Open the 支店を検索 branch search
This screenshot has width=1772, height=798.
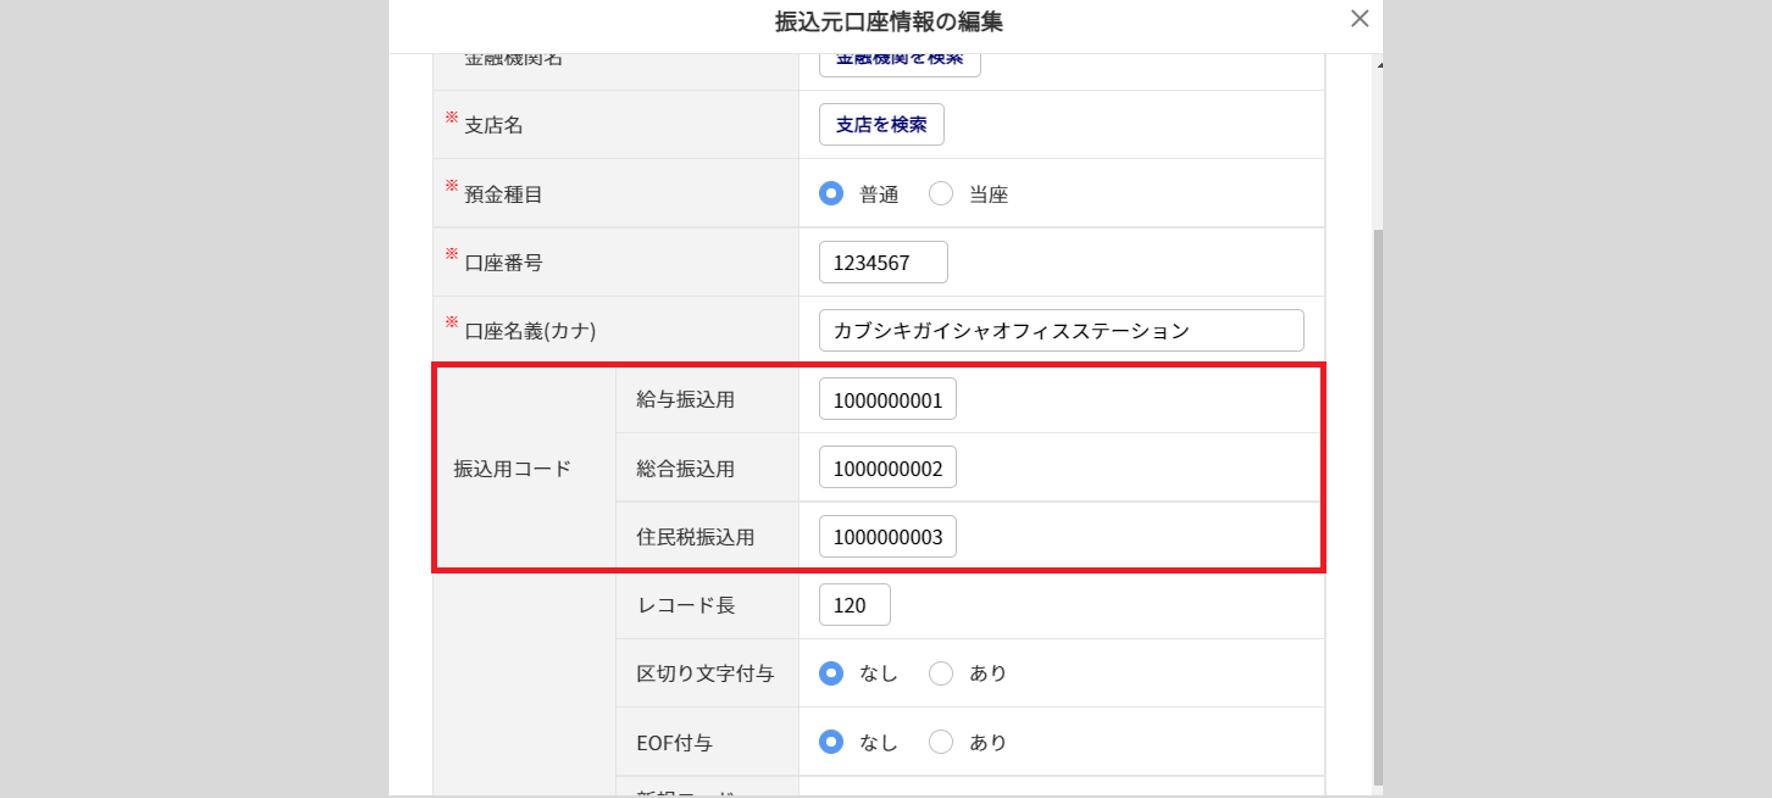point(881,125)
